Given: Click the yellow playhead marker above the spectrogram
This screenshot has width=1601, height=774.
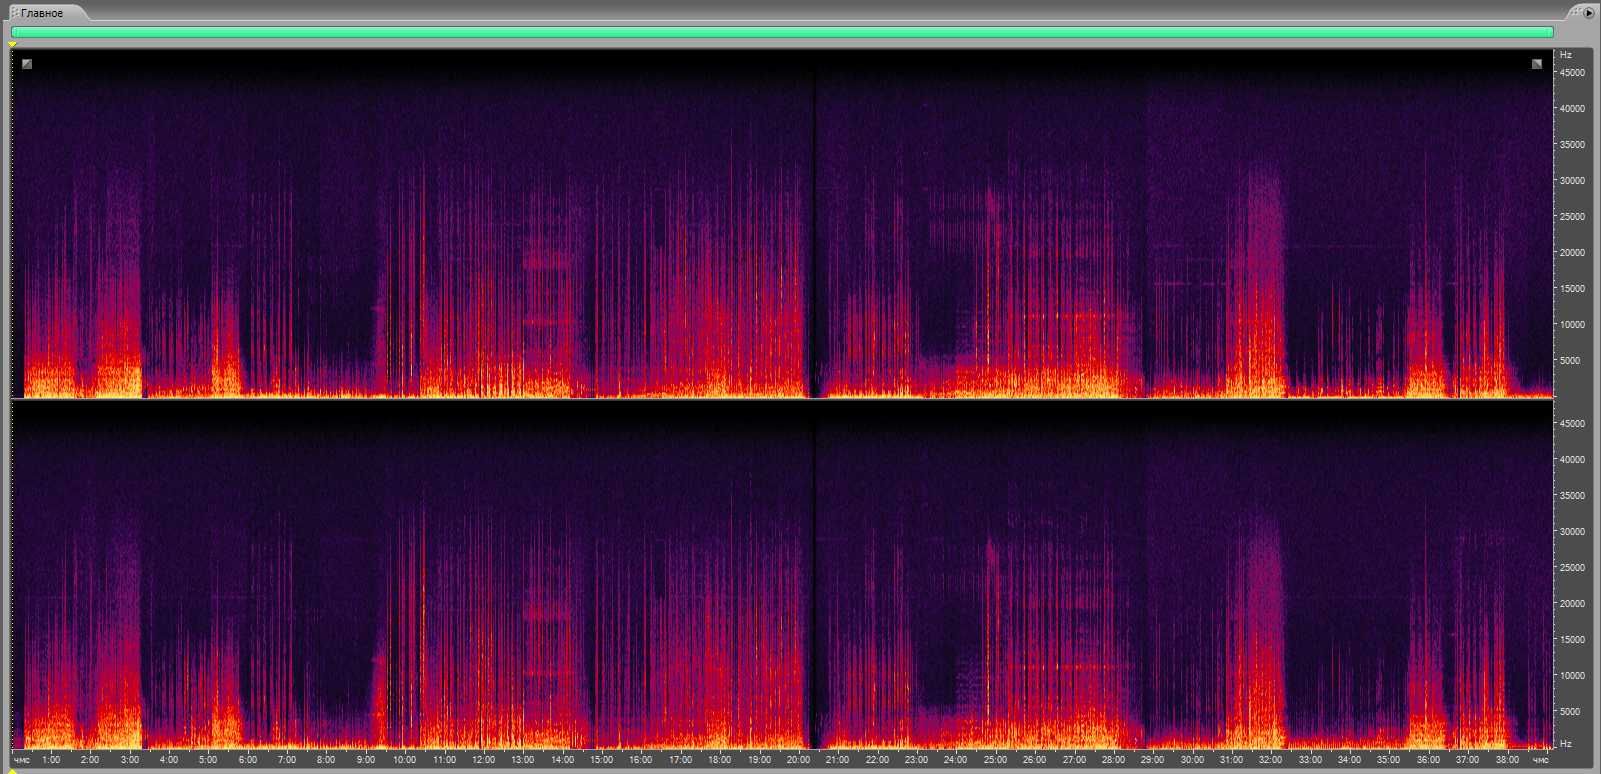Looking at the screenshot, I should (13, 44).
